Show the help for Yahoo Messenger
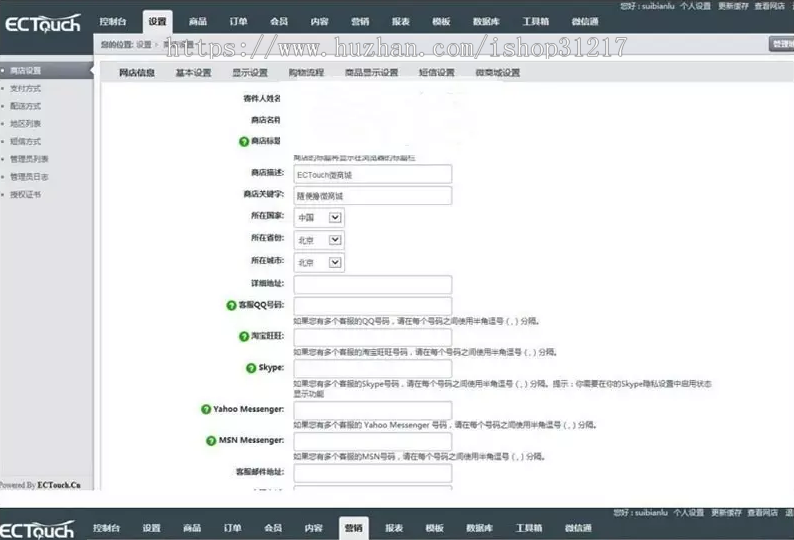This screenshot has height=540, width=794. (206, 409)
